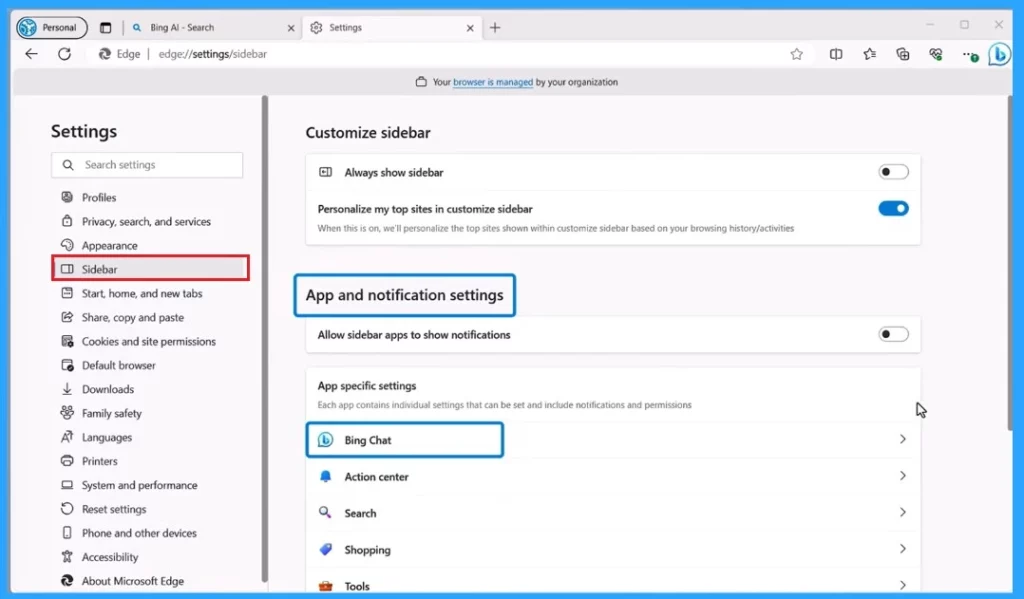The image size is (1024, 599).
Task: Open Browser essentials heart icon
Action: [936, 54]
